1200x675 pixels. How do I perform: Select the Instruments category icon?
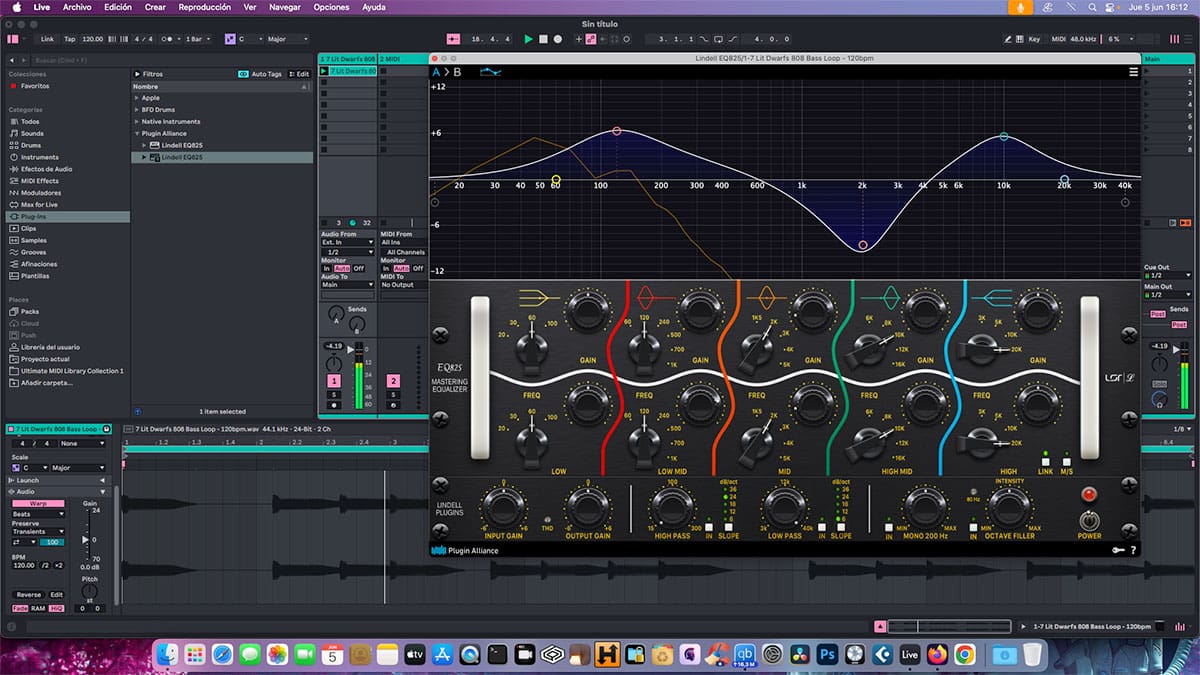pyautogui.click(x=13, y=157)
